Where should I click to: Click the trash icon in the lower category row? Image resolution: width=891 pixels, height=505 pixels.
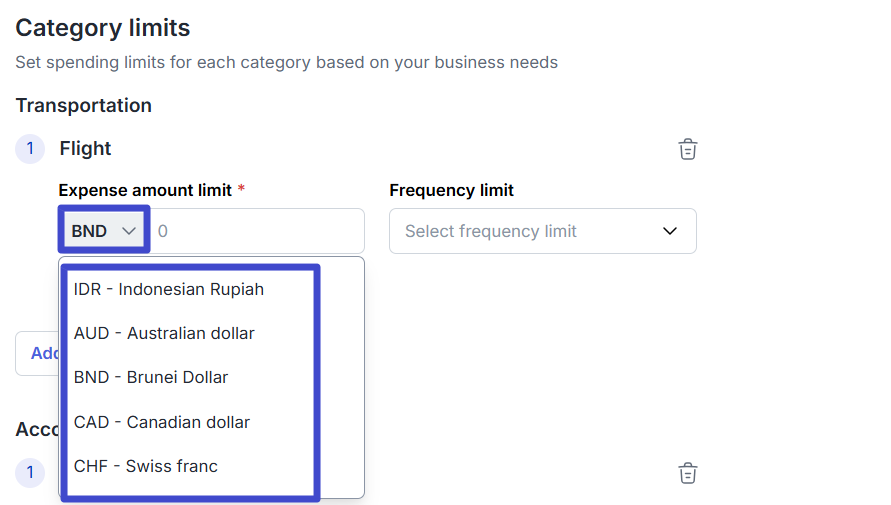pyautogui.click(x=687, y=473)
